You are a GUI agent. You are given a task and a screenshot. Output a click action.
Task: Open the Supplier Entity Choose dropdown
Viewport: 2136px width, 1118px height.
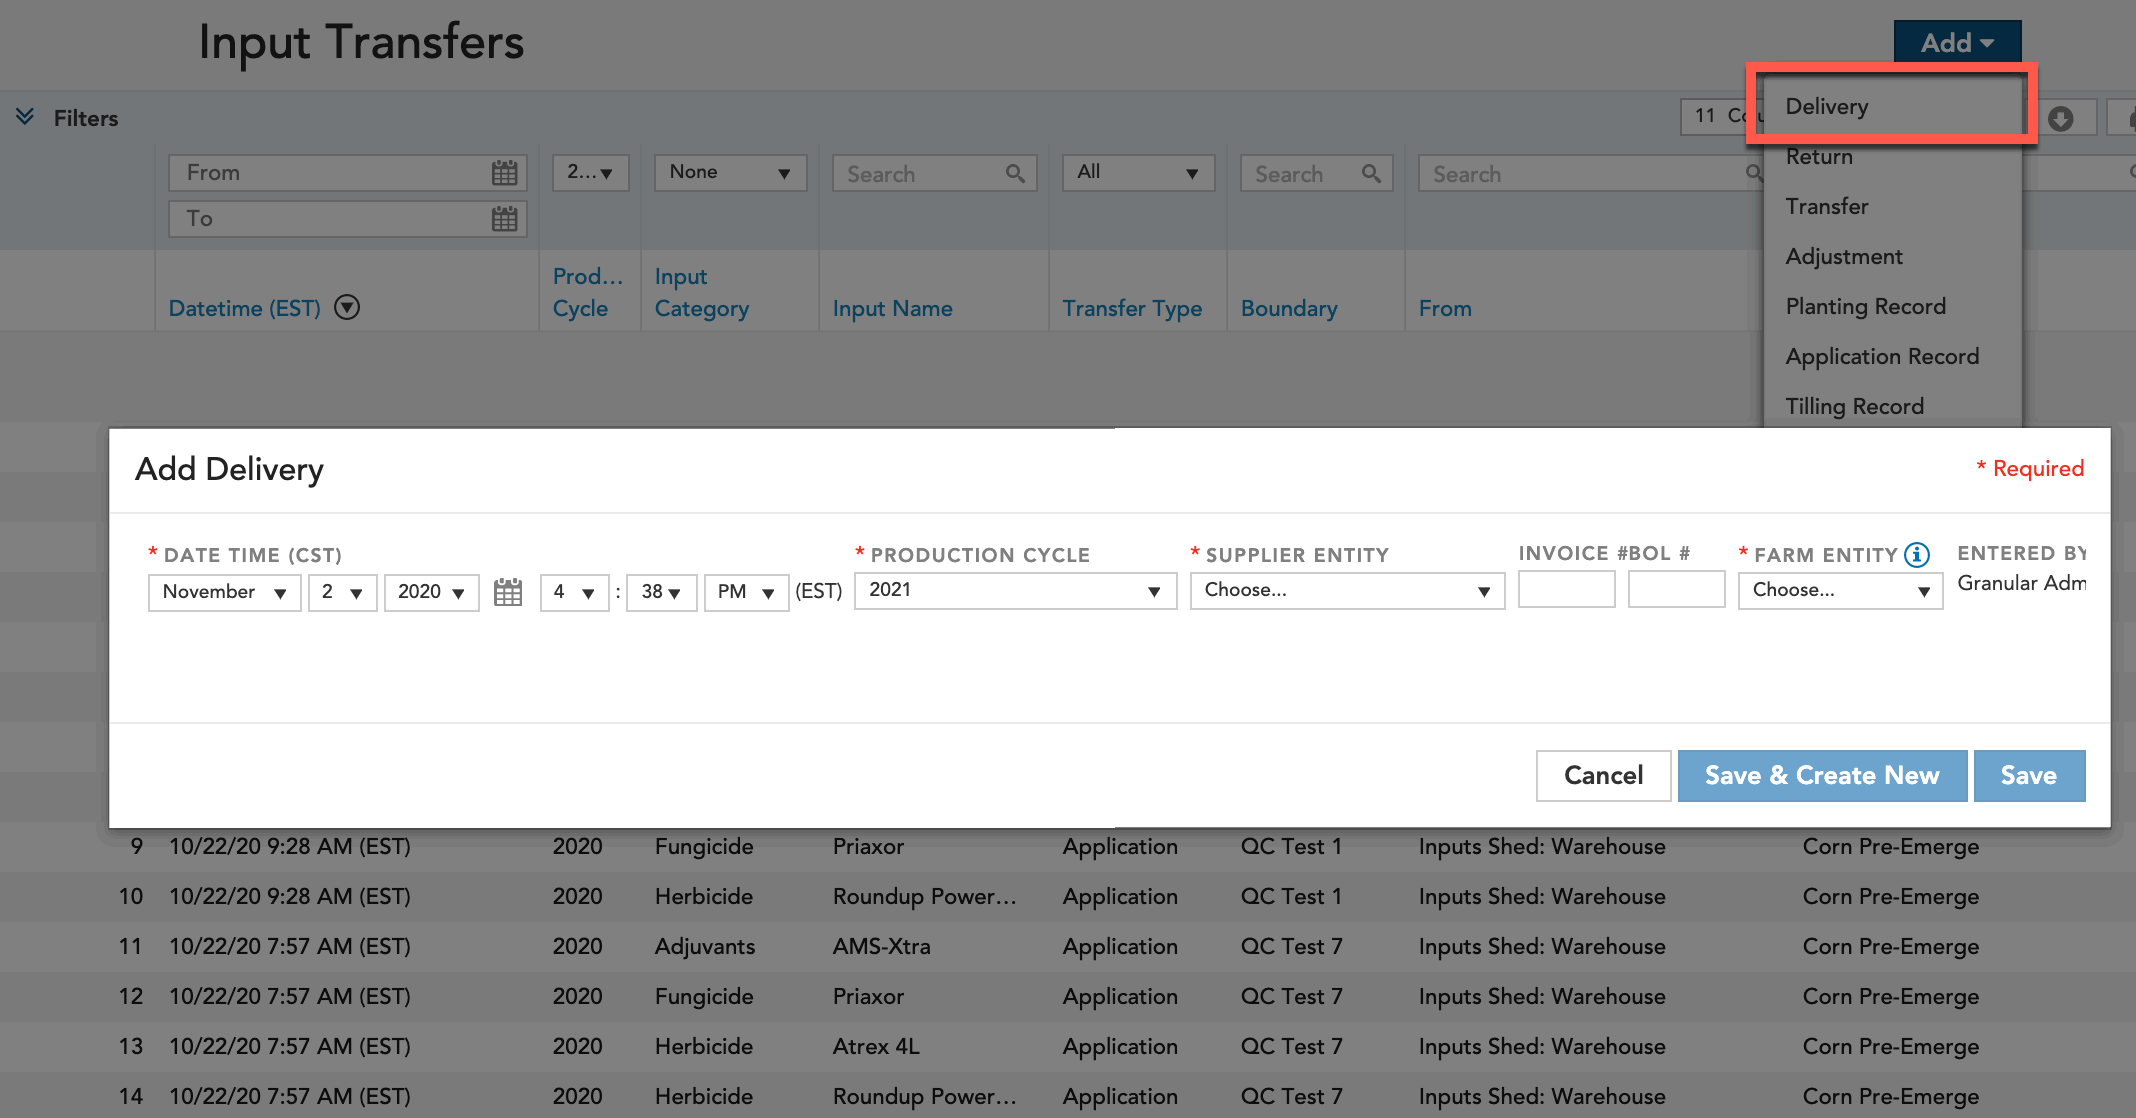point(1347,590)
